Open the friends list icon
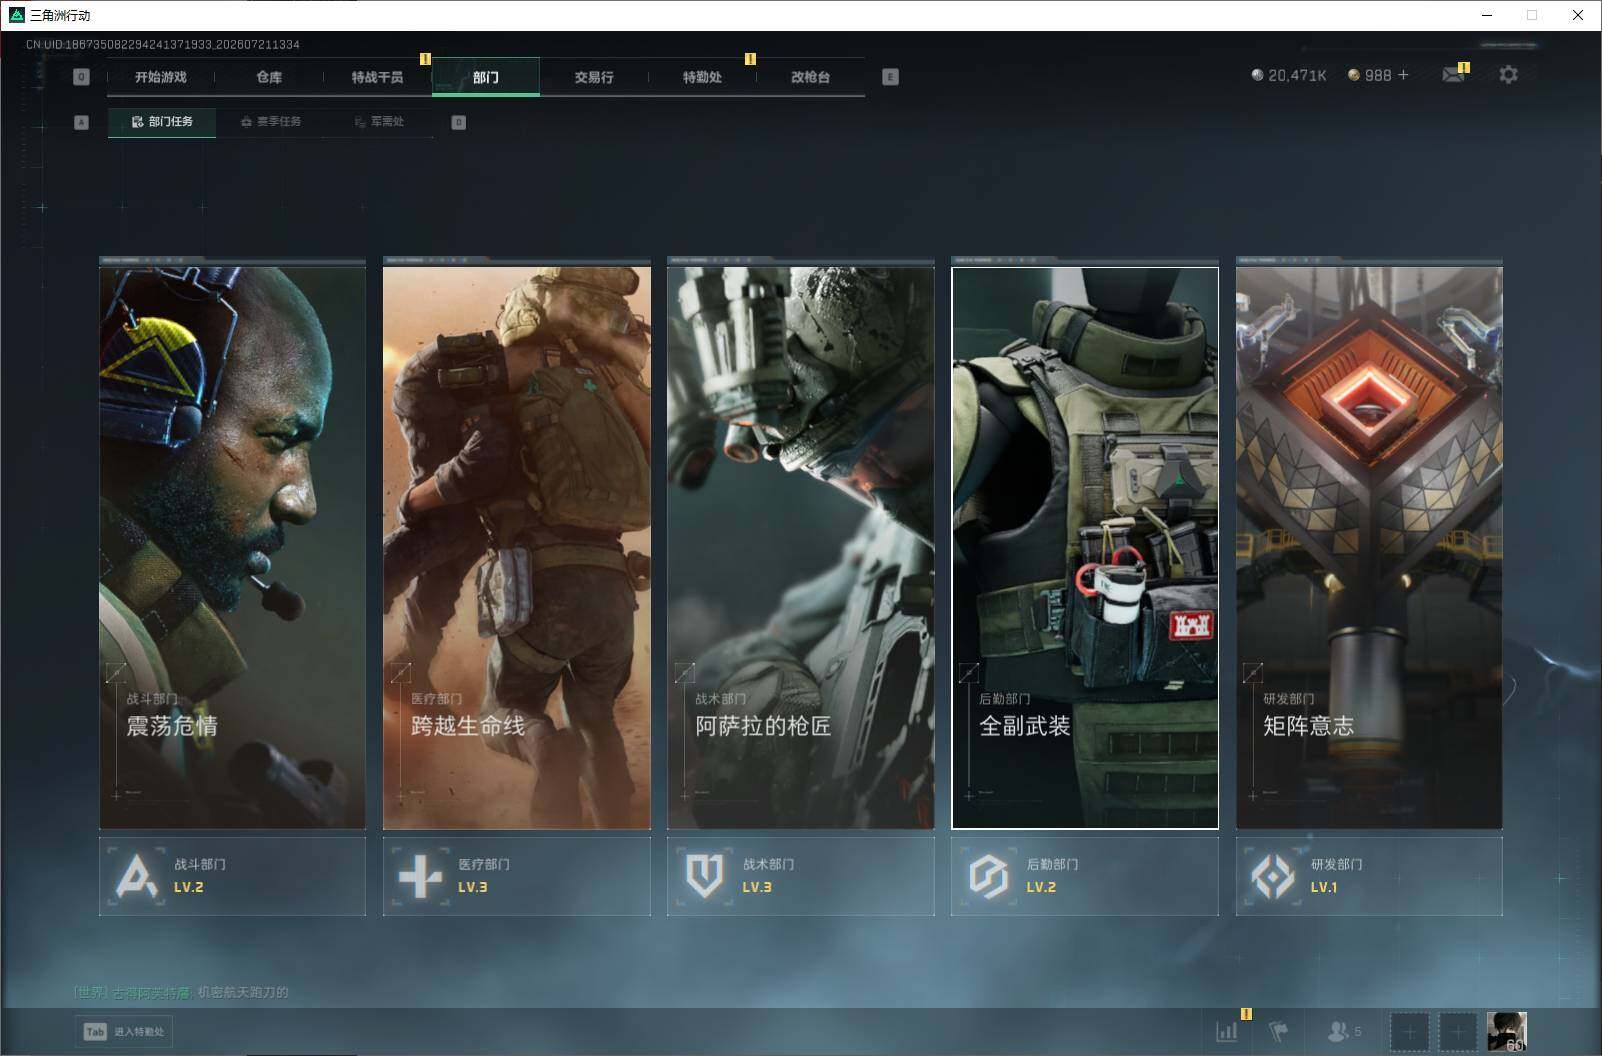This screenshot has width=1602, height=1056. (x=1343, y=1031)
